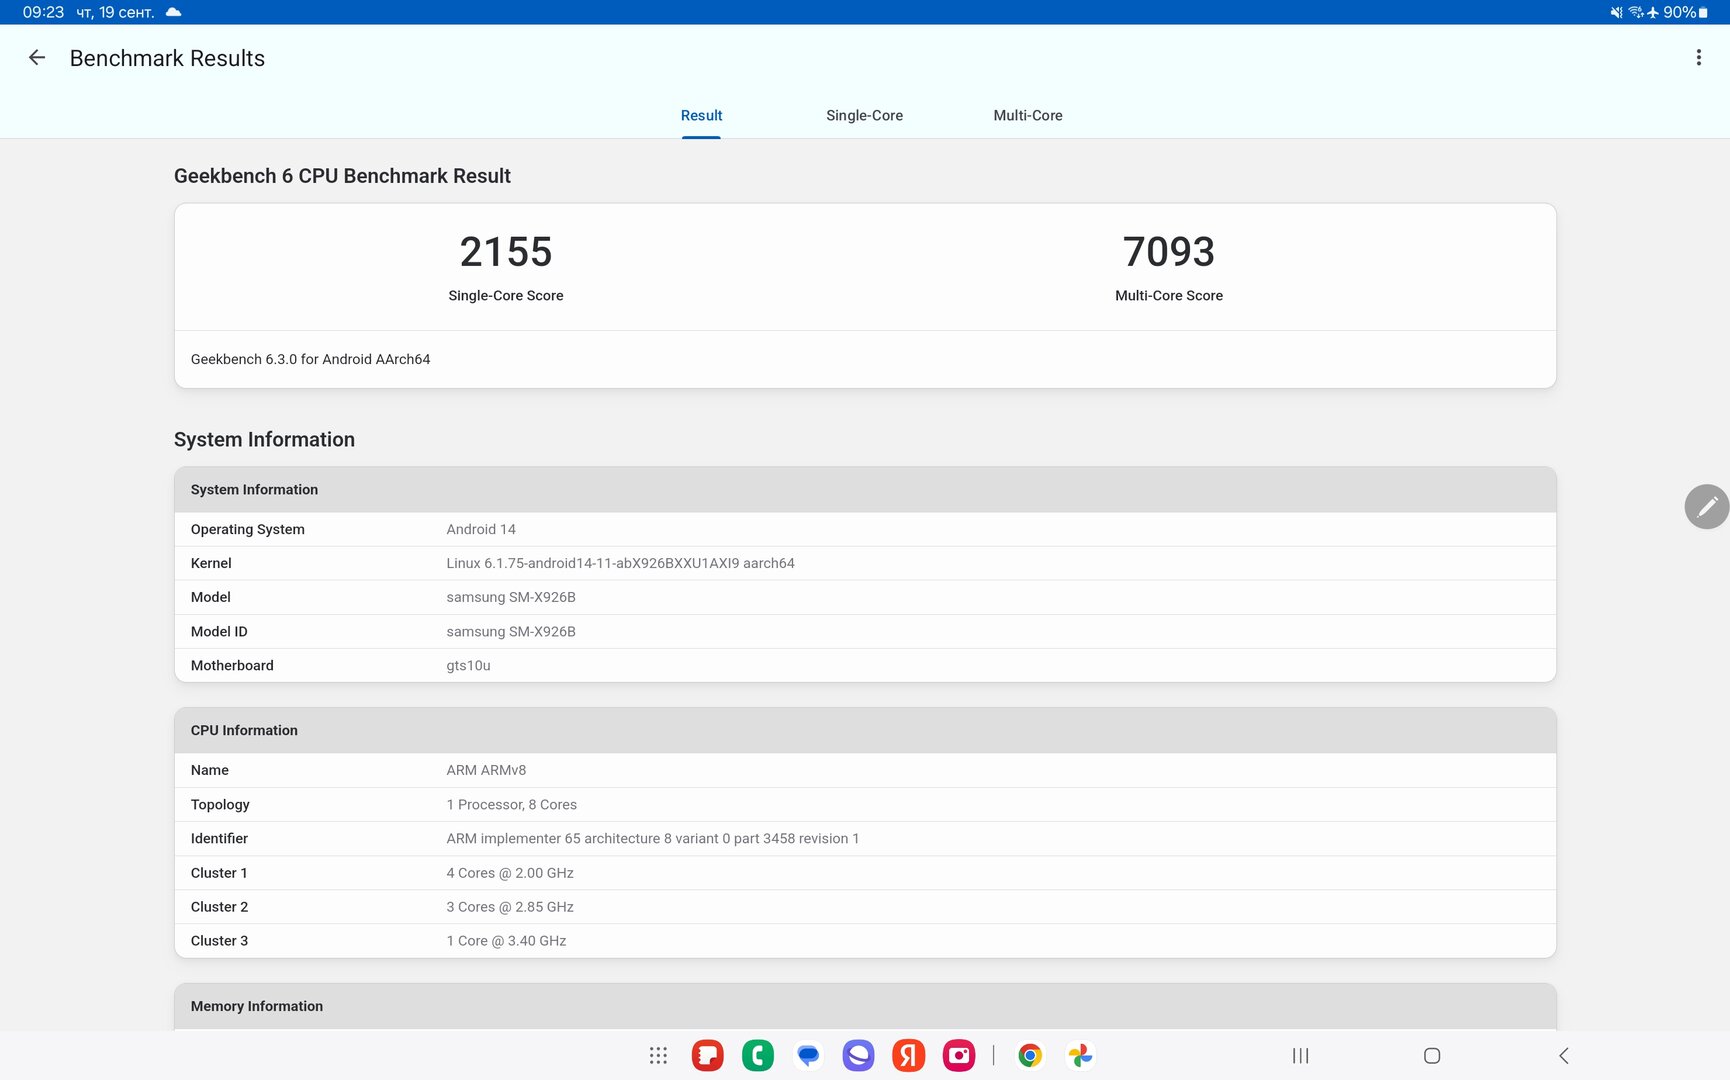Open Google Photos from the taskbar

[x=1080, y=1056]
